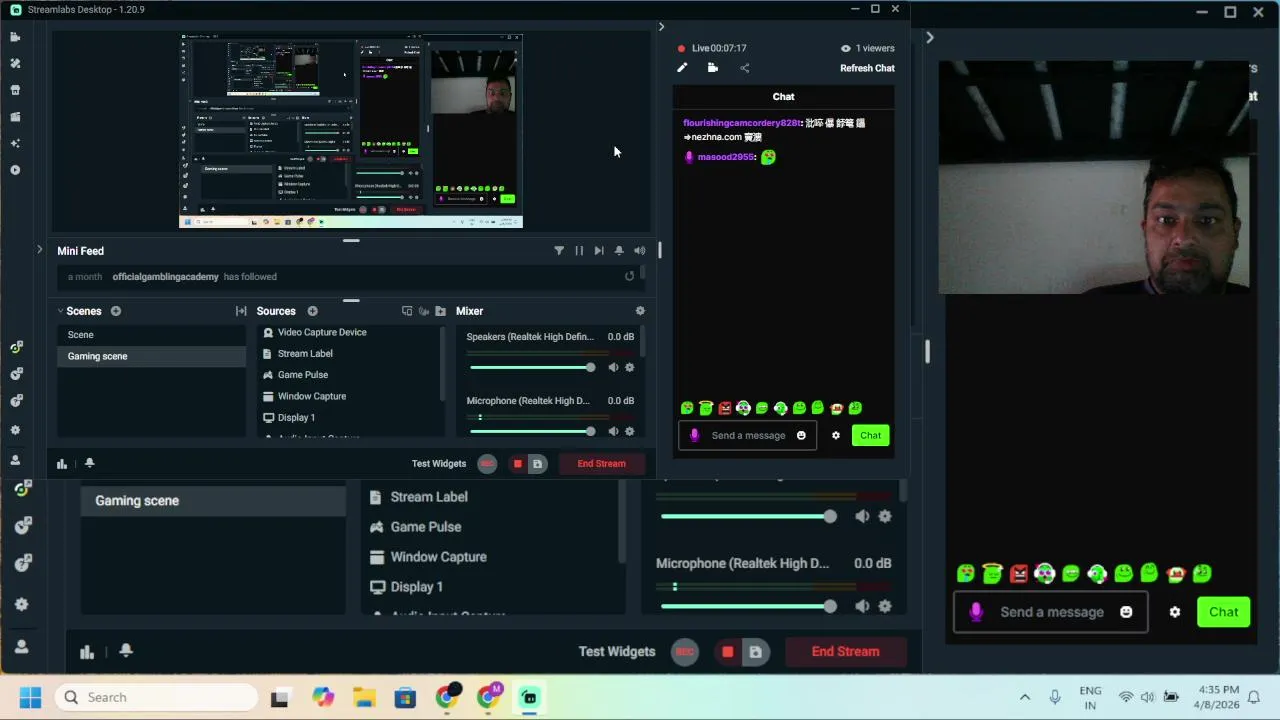Toggle audio sources visibility icon in Sources header

coord(424,311)
